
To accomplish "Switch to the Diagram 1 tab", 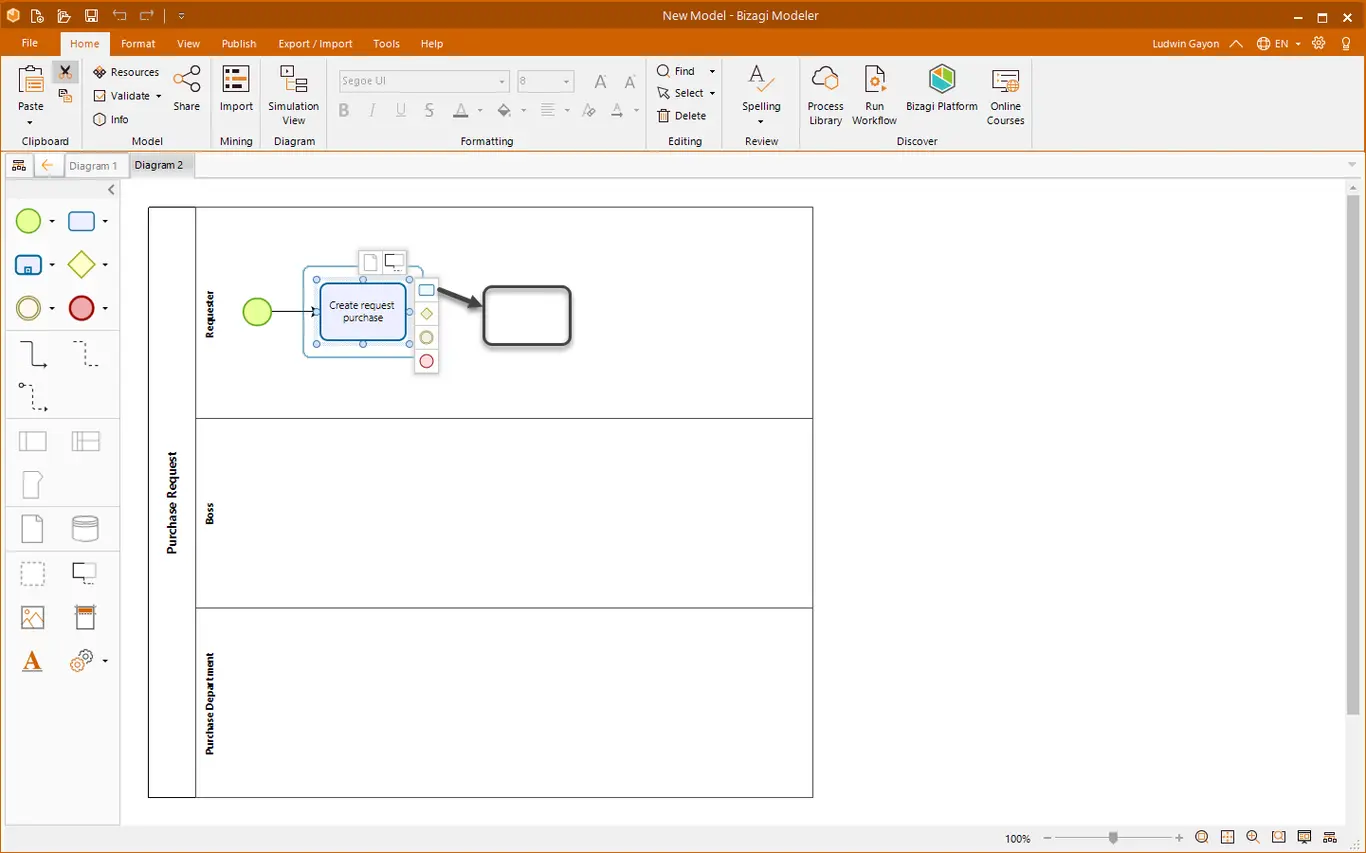I will tap(93, 166).
